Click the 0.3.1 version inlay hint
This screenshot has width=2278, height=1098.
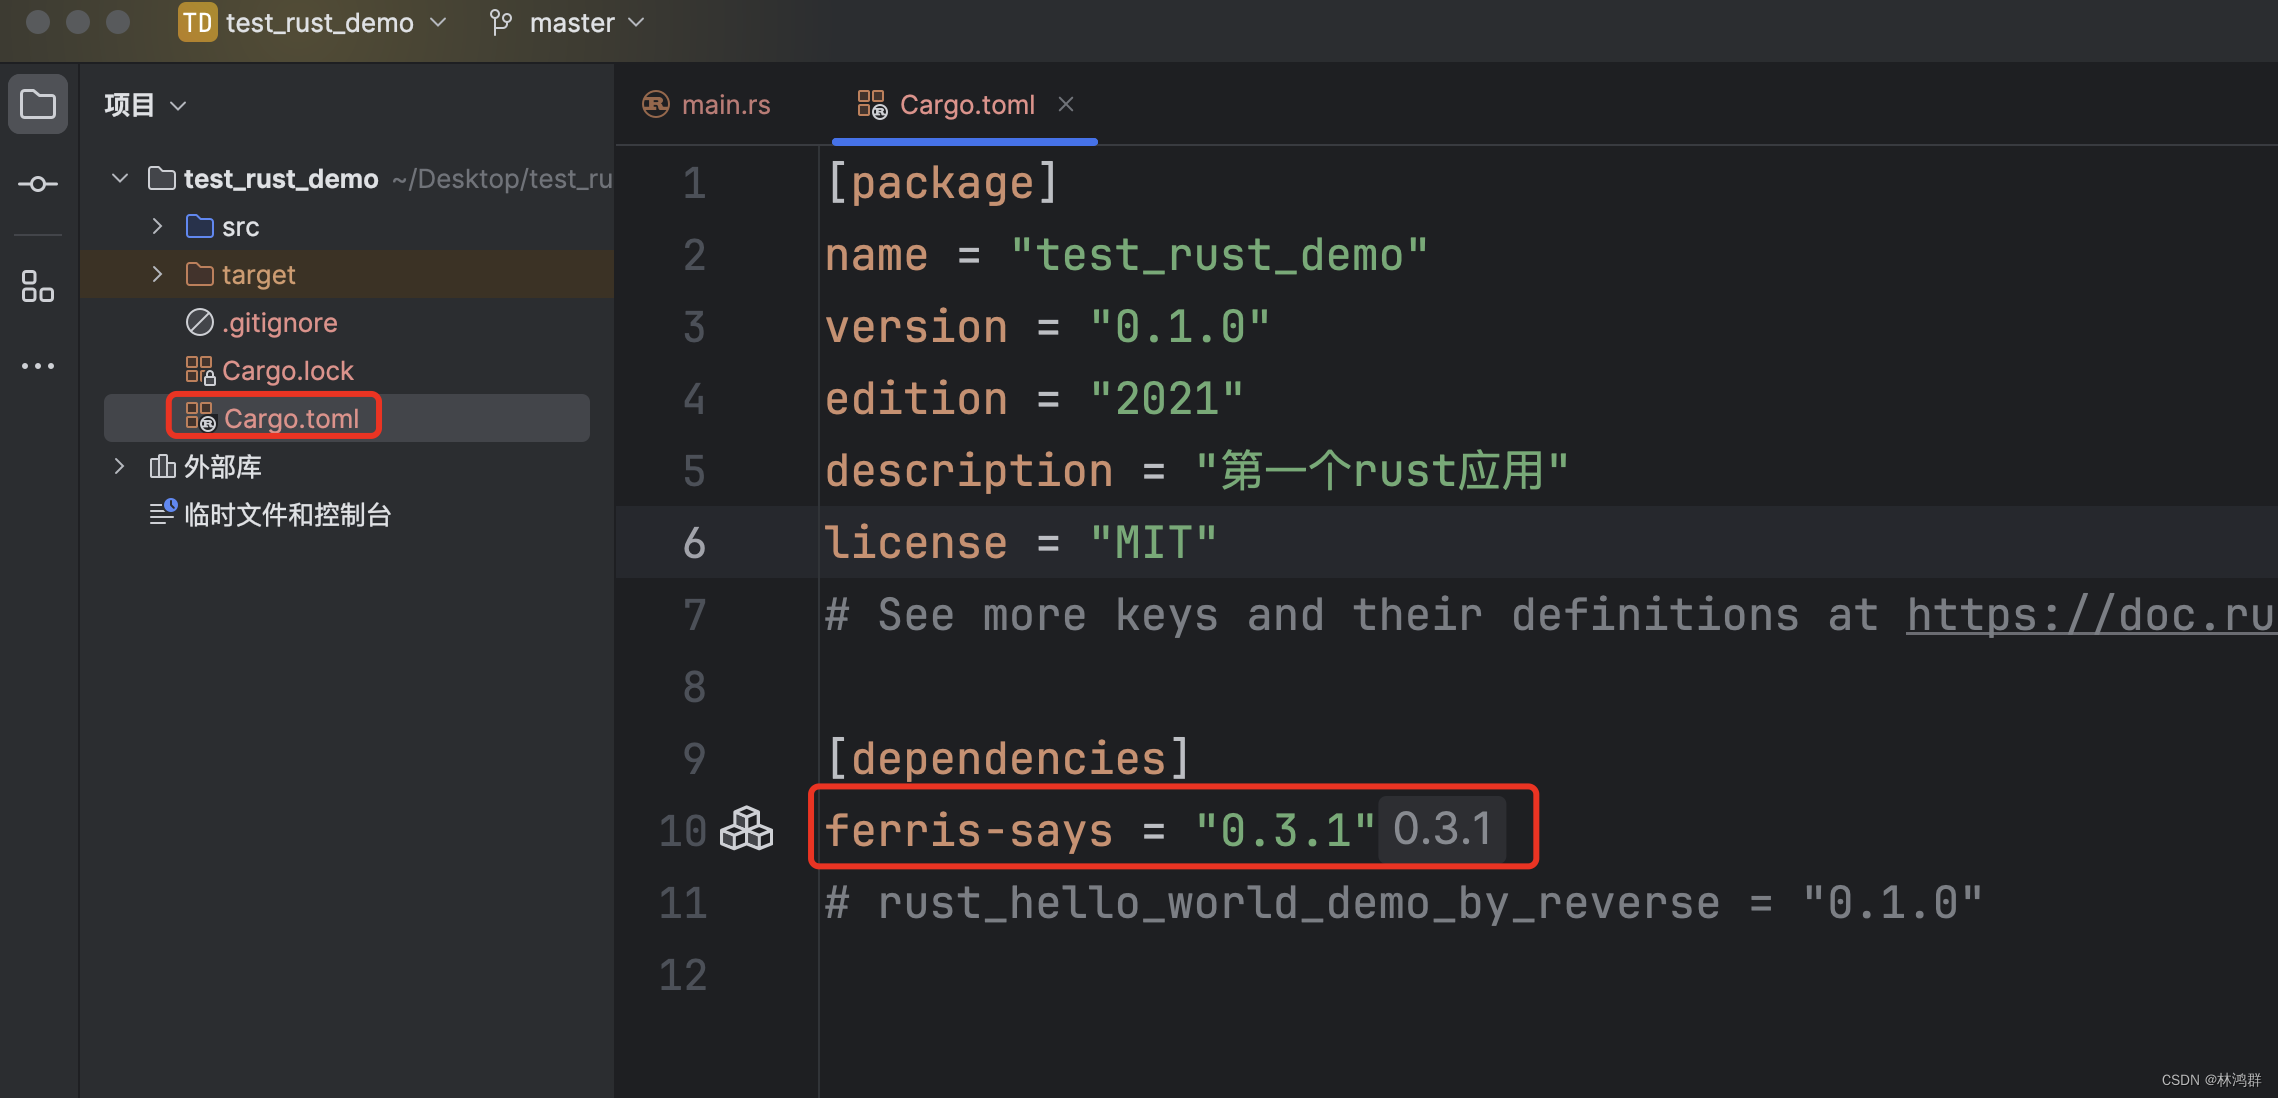[1441, 829]
